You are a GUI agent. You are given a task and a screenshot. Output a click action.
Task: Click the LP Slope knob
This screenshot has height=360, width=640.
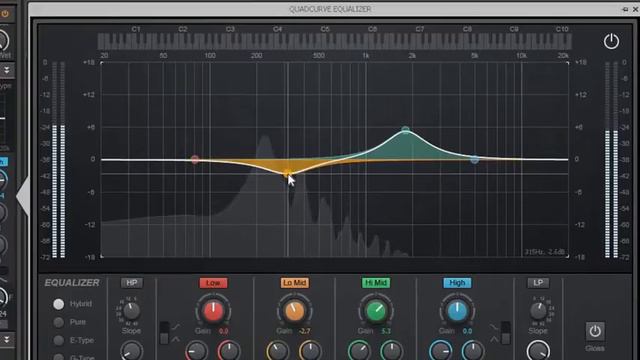tap(538, 311)
